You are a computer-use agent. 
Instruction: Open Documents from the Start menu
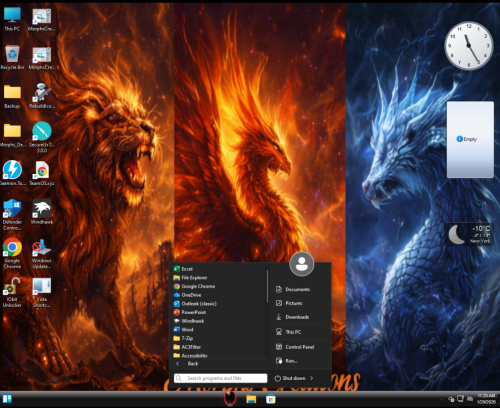(x=300, y=289)
